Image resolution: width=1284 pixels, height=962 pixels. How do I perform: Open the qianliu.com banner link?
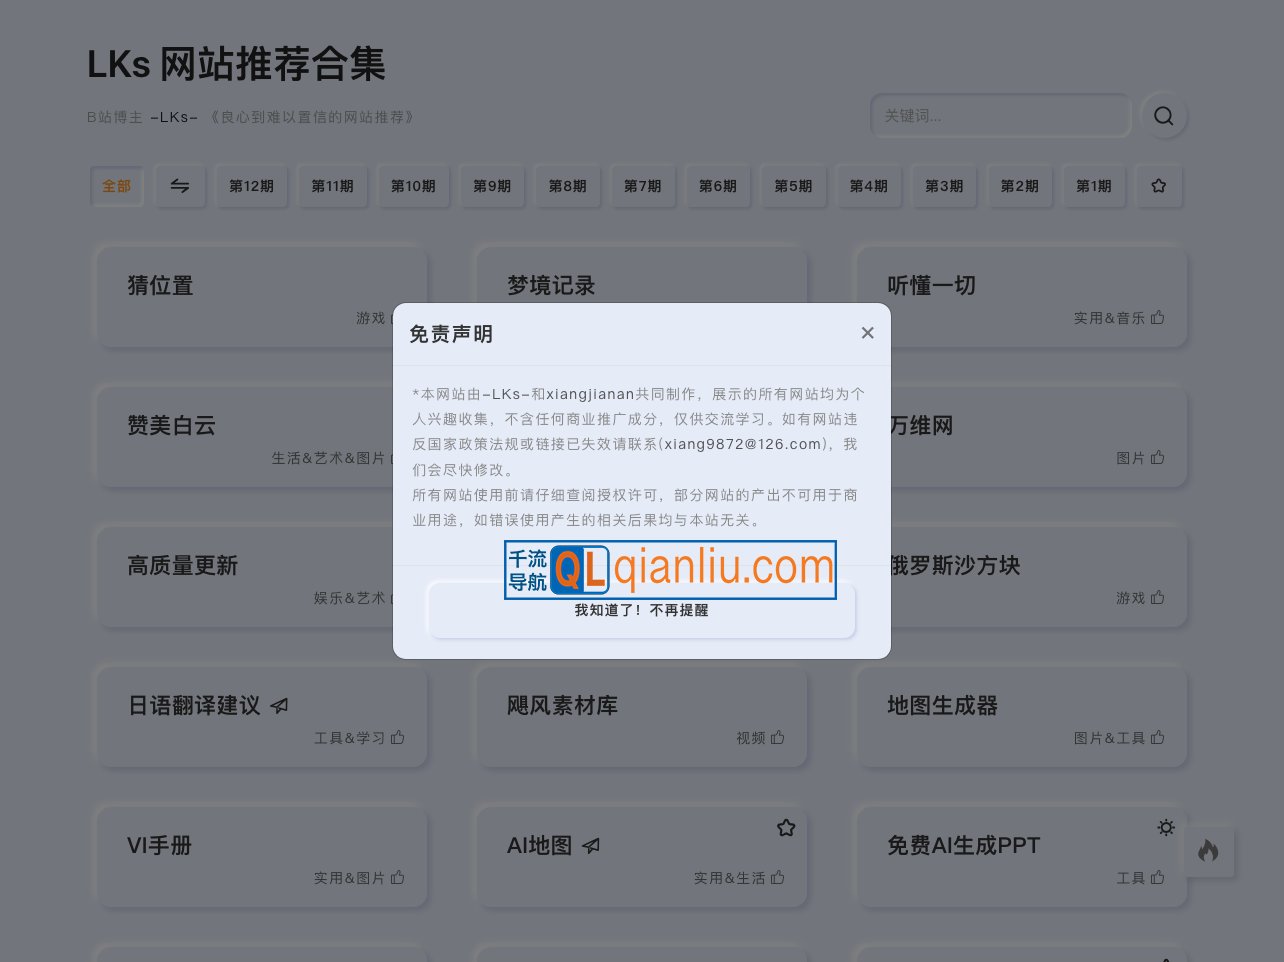[669, 569]
